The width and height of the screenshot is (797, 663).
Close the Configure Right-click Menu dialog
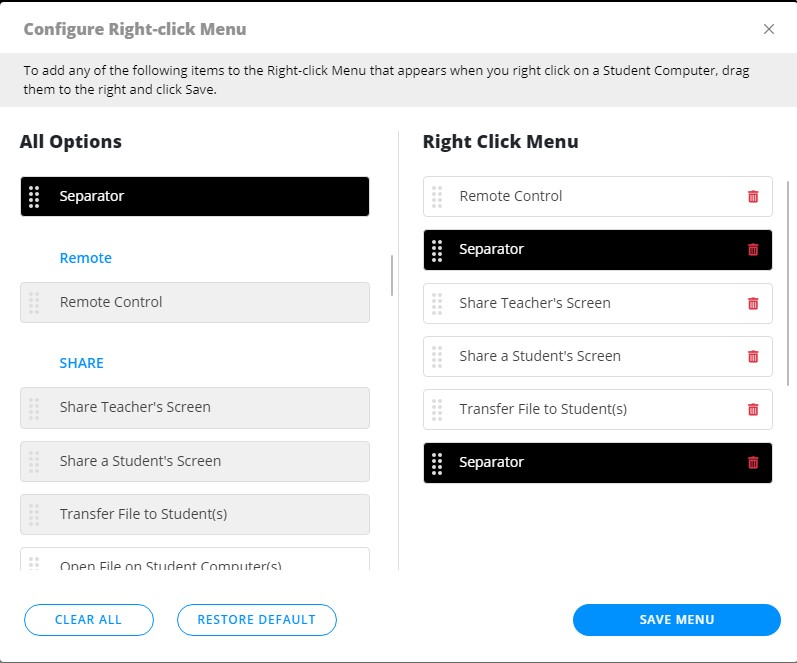coord(769,29)
